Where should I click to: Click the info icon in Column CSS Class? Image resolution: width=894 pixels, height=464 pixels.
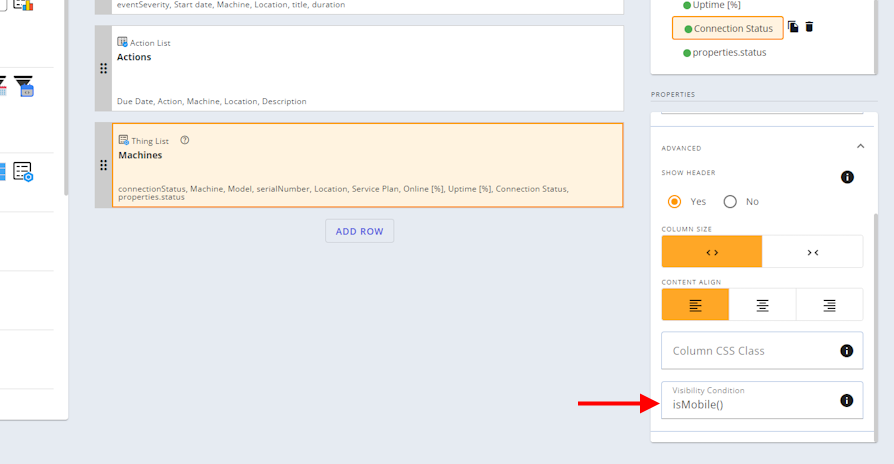(x=846, y=351)
